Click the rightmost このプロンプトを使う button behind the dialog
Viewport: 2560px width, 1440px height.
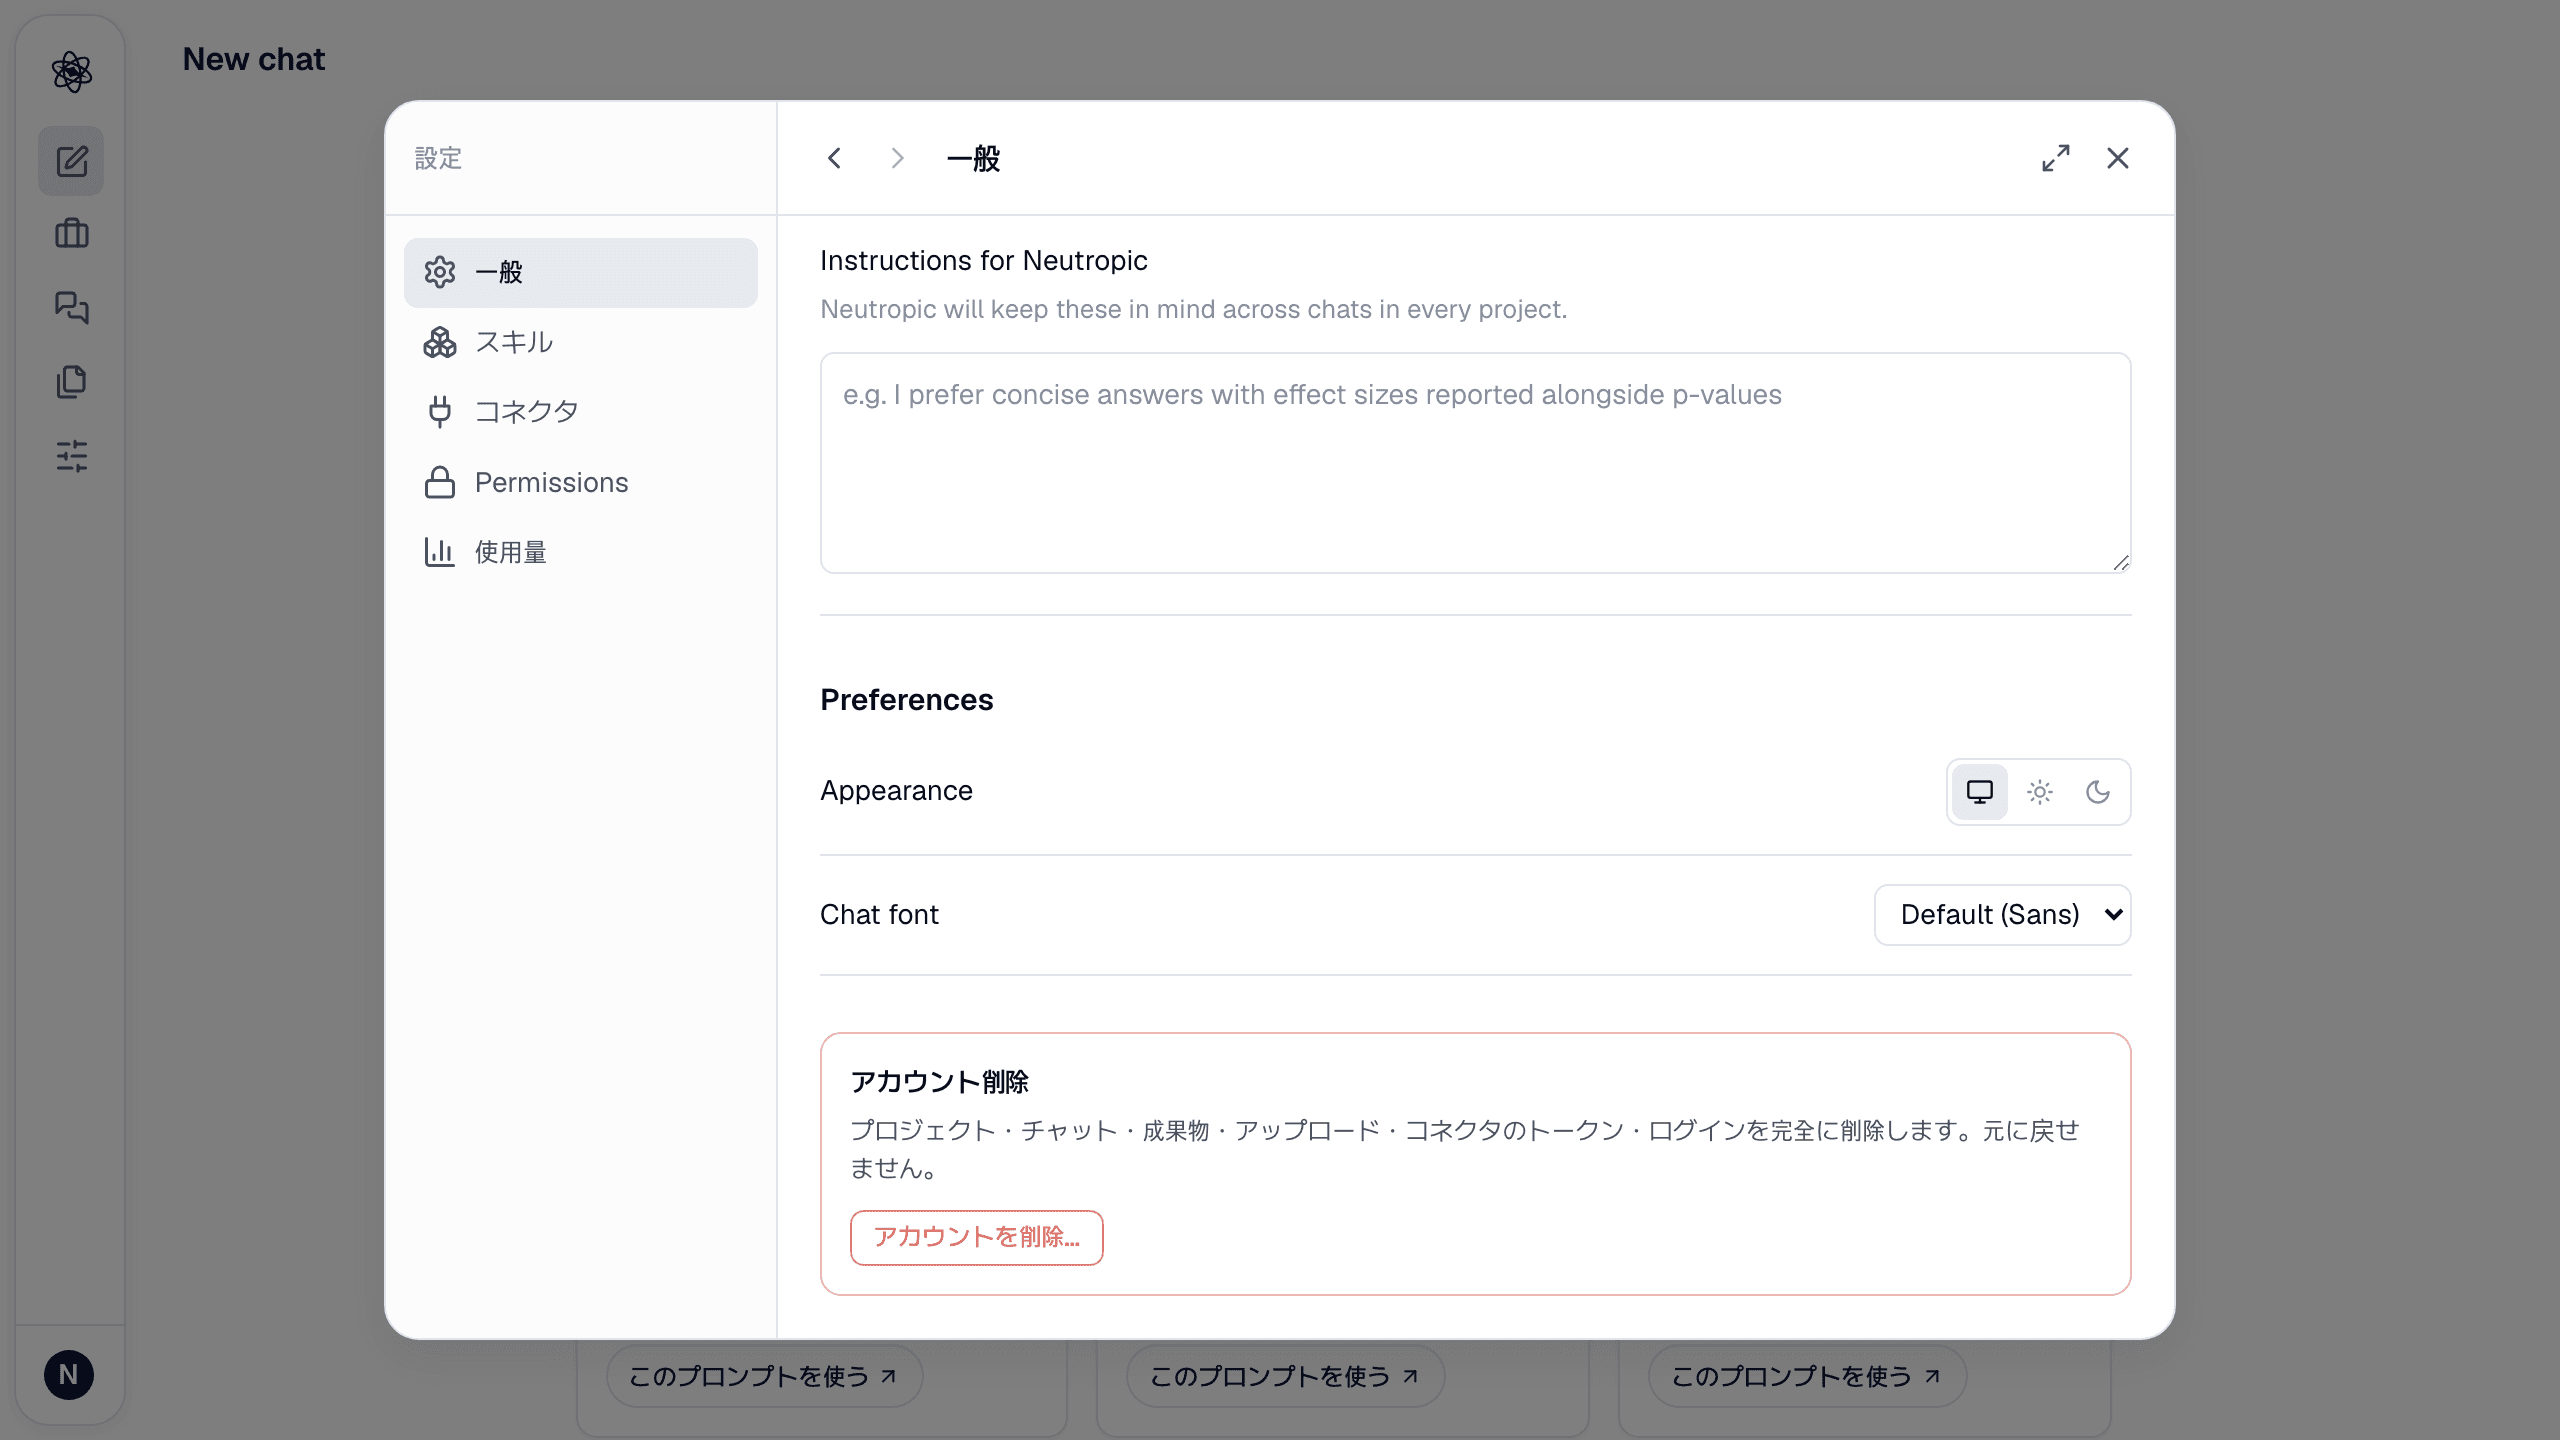click(x=1807, y=1377)
